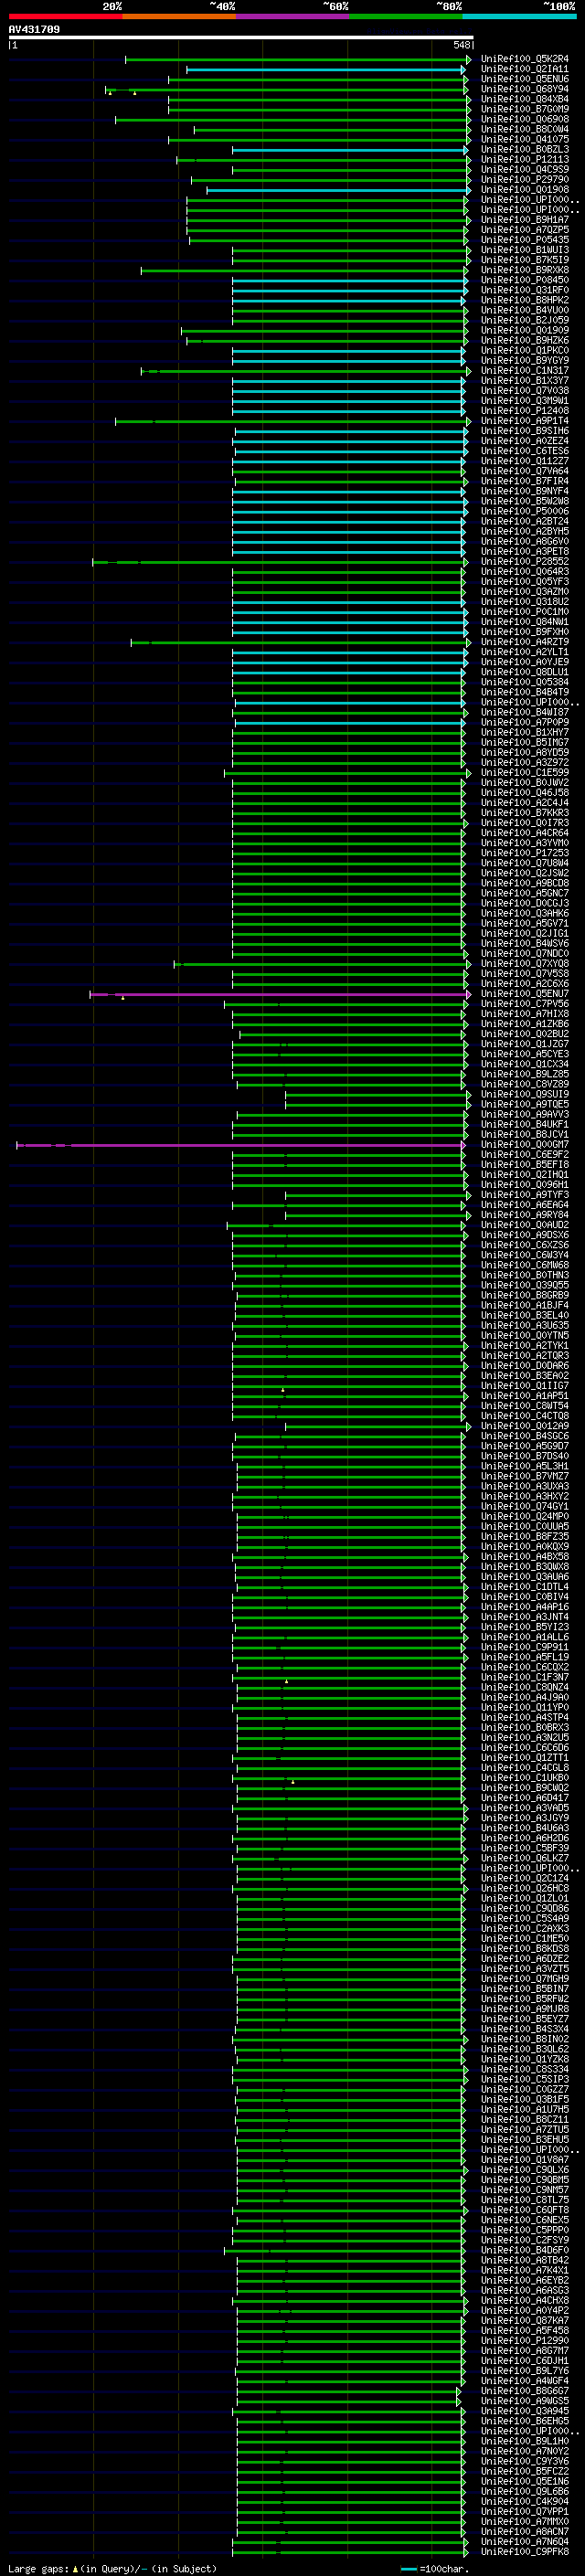Image resolution: width=585 pixels, height=2576 pixels.
Task: Select the UniRef100_B8HPK2 hit
Action: 524,300
